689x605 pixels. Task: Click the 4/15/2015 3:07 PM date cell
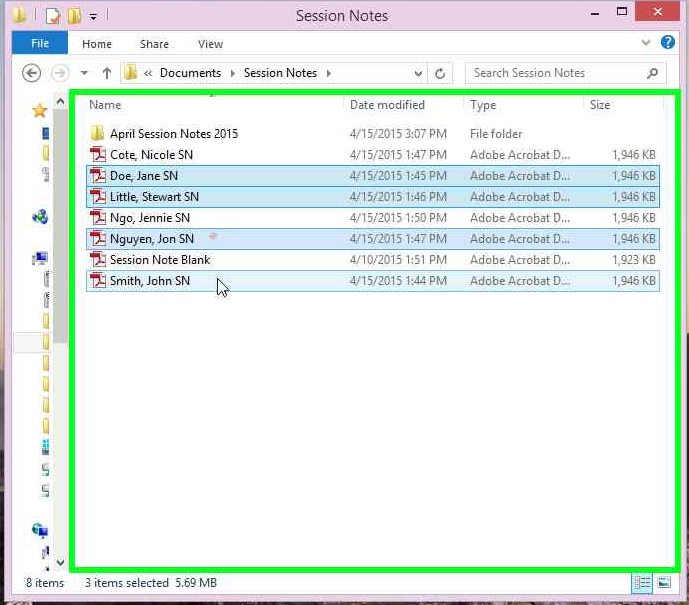(x=398, y=134)
